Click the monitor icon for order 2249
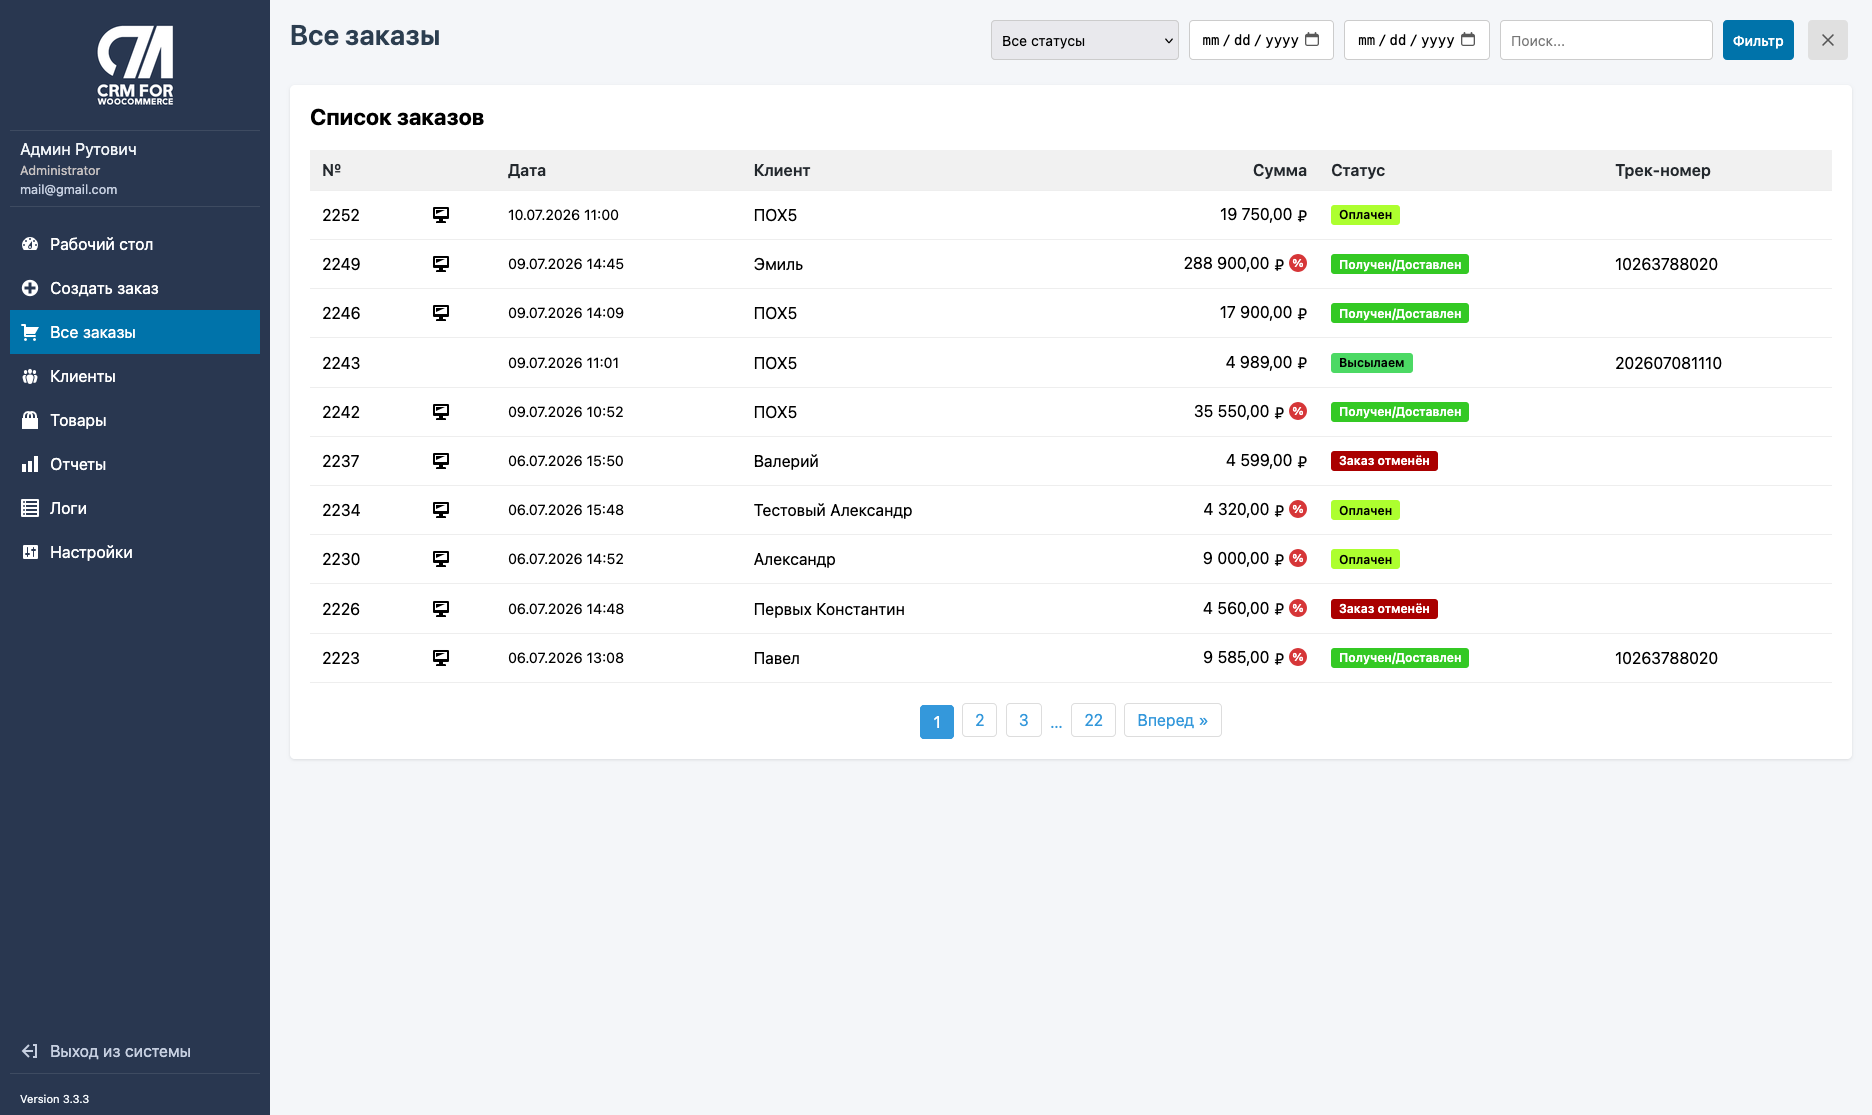Image resolution: width=1872 pixels, height=1115 pixels. pyautogui.click(x=441, y=264)
